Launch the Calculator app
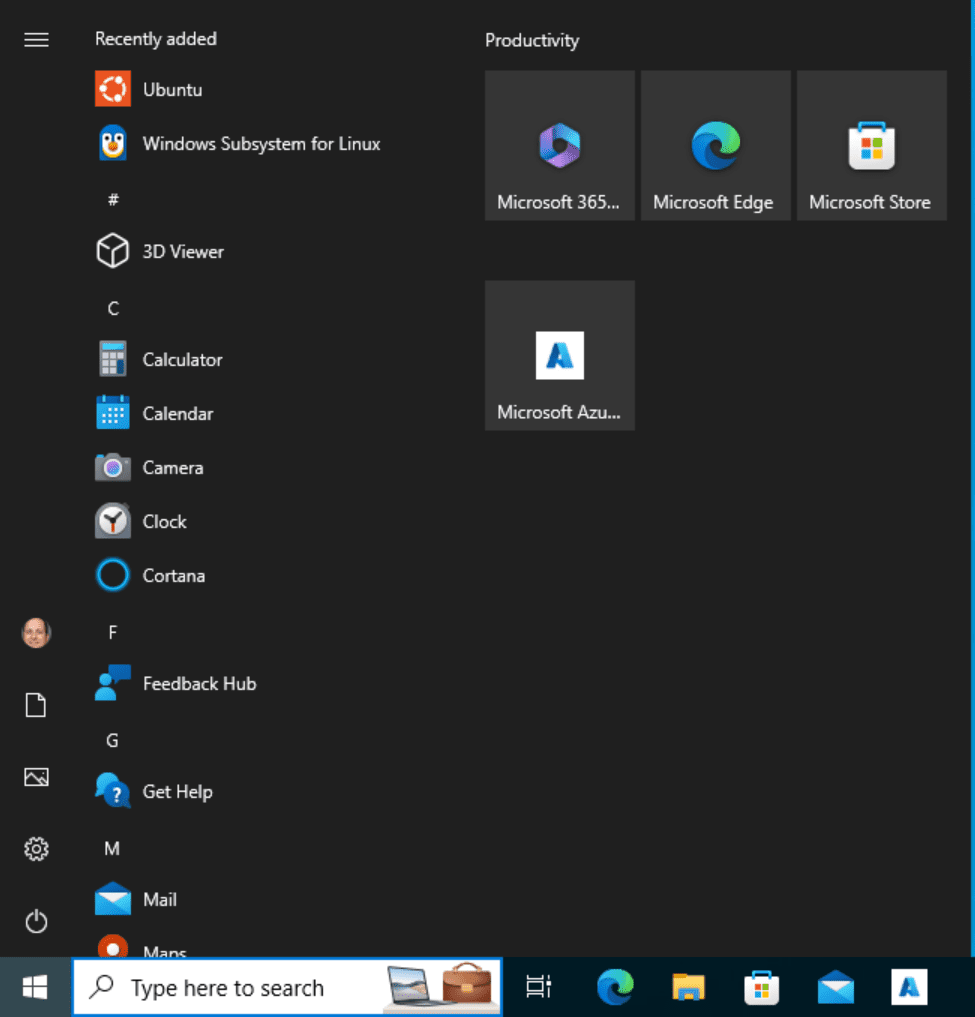 click(182, 359)
